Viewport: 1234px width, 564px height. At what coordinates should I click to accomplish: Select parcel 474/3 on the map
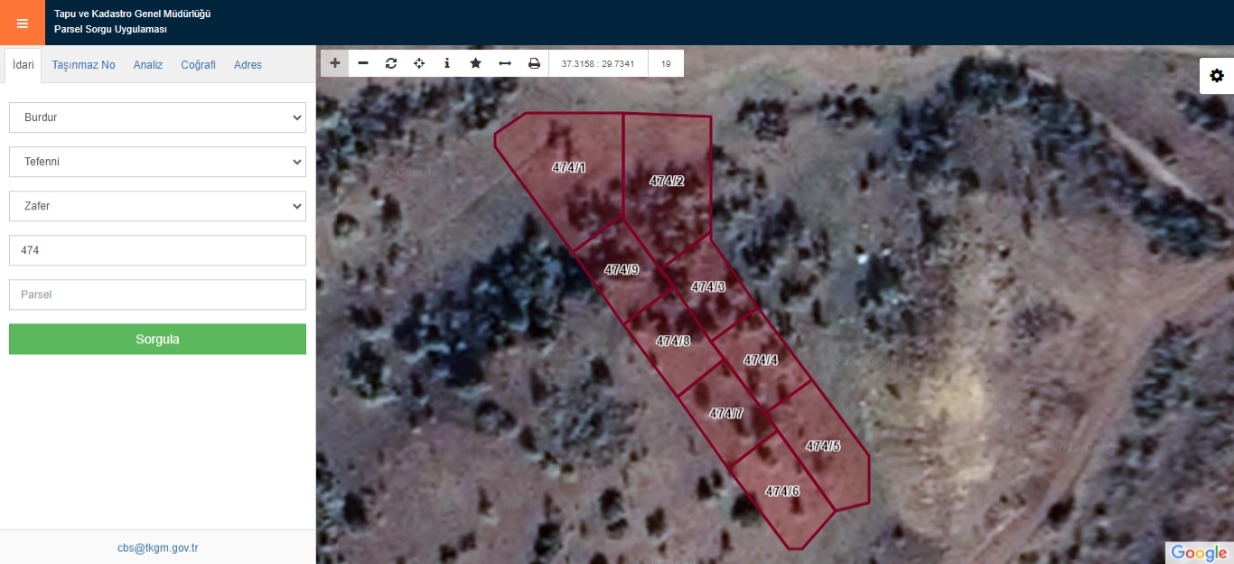pyautogui.click(x=708, y=287)
